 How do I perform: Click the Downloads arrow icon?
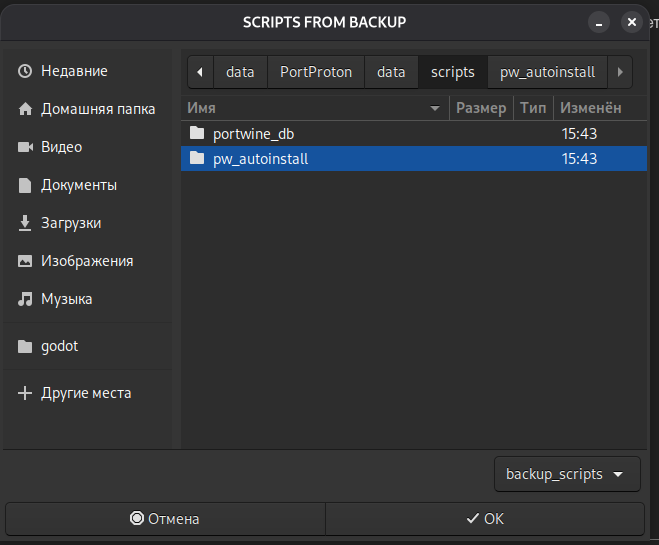click(x=25, y=224)
